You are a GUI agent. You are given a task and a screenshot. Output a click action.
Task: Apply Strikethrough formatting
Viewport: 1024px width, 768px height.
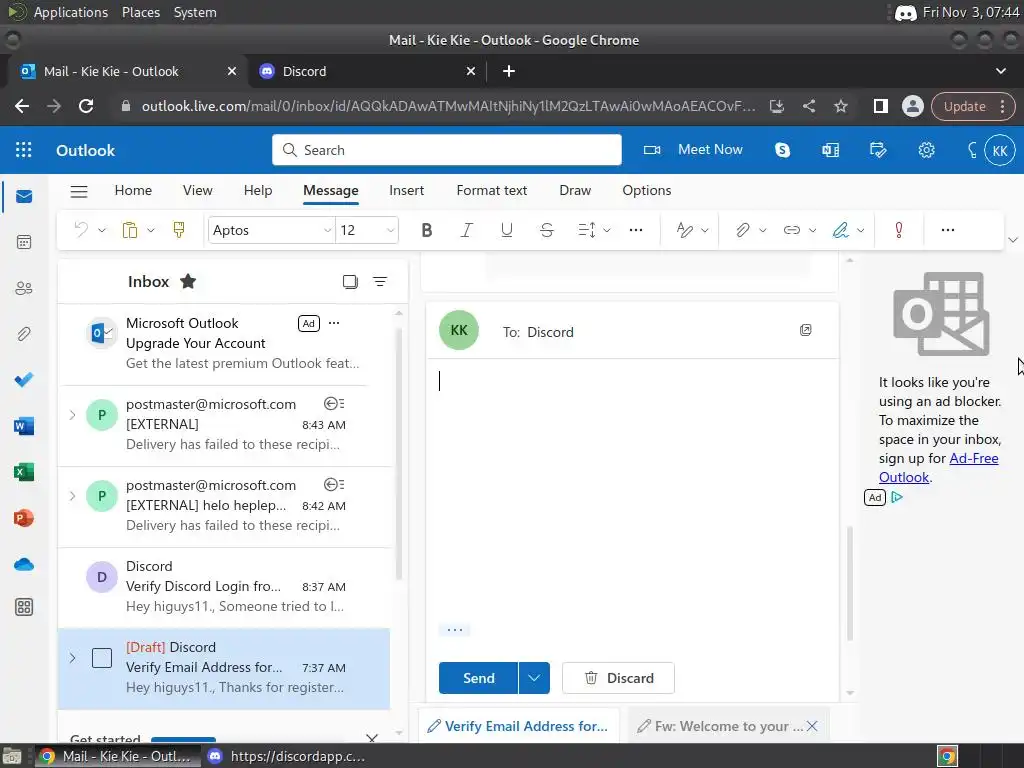click(547, 230)
